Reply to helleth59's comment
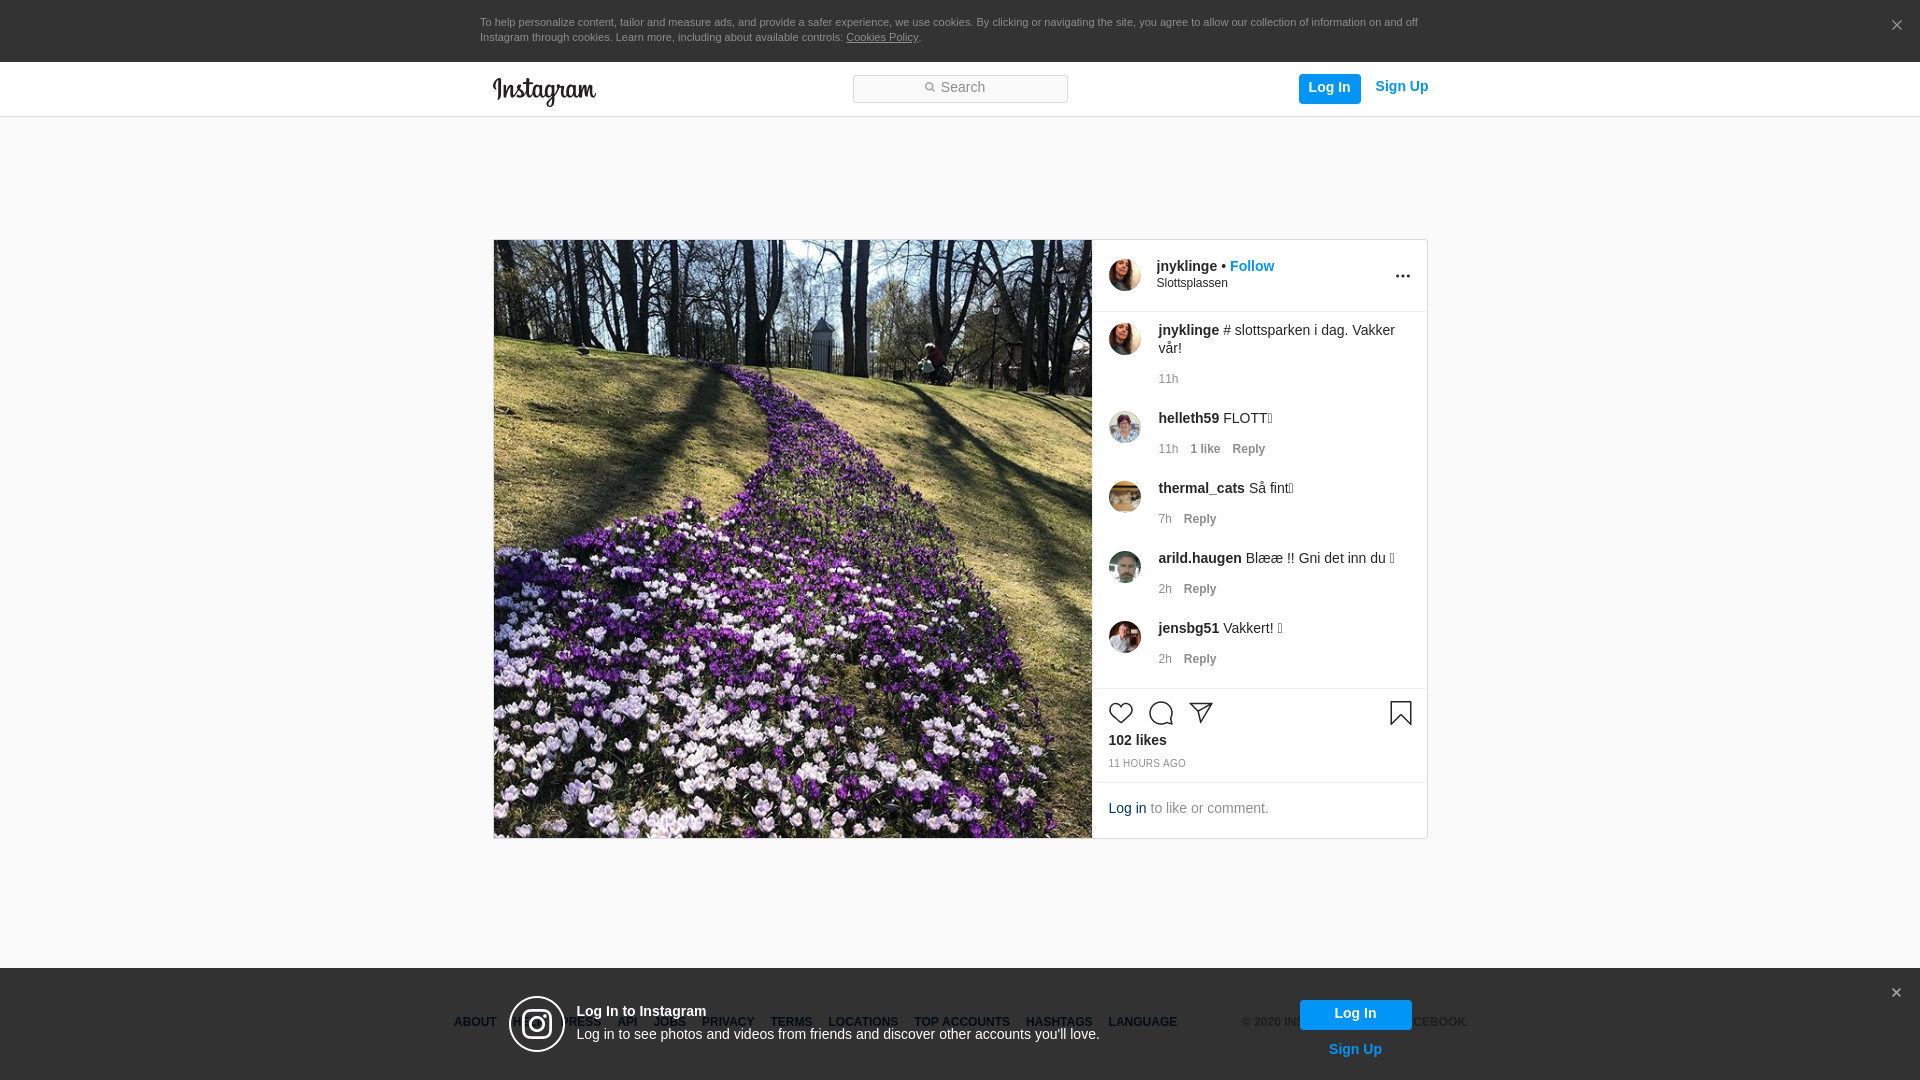The image size is (1920, 1080). (1248, 449)
